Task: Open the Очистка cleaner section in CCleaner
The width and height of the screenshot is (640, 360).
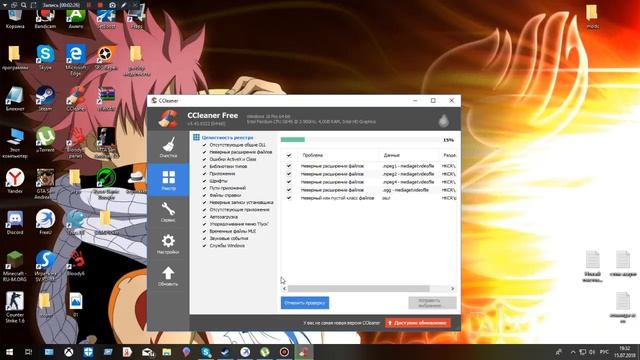Action: (x=168, y=147)
